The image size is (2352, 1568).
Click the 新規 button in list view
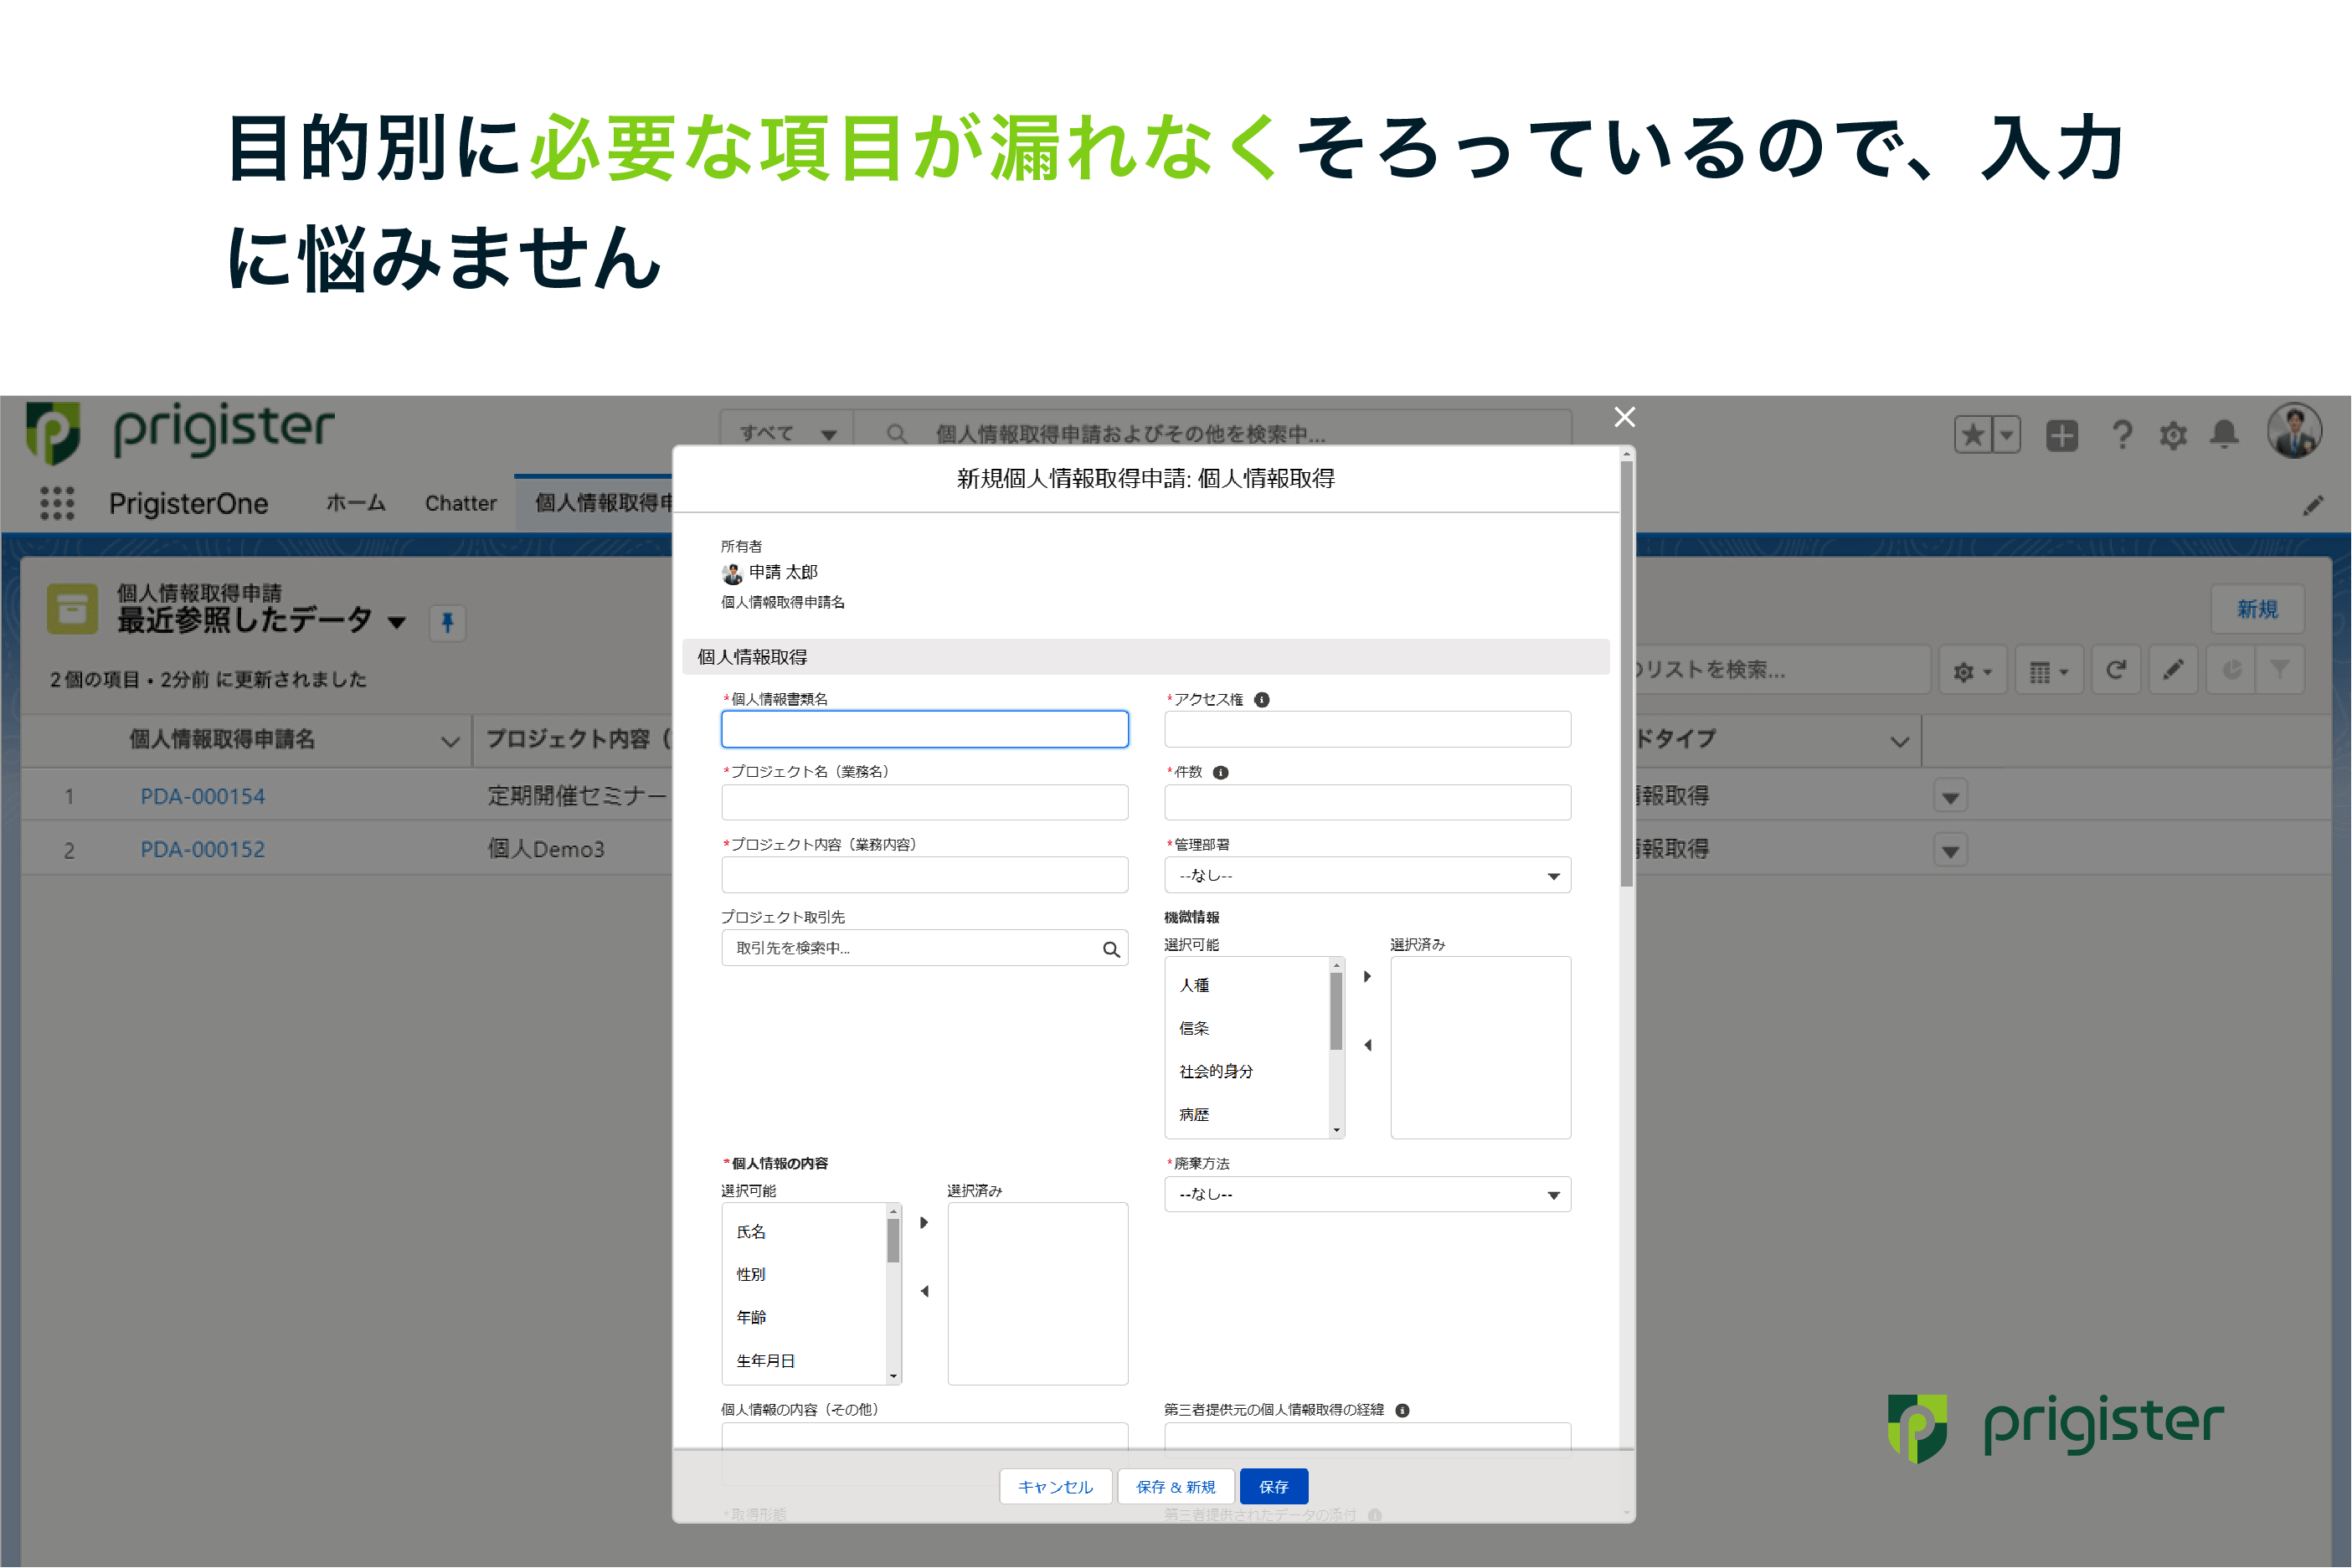point(2257,610)
